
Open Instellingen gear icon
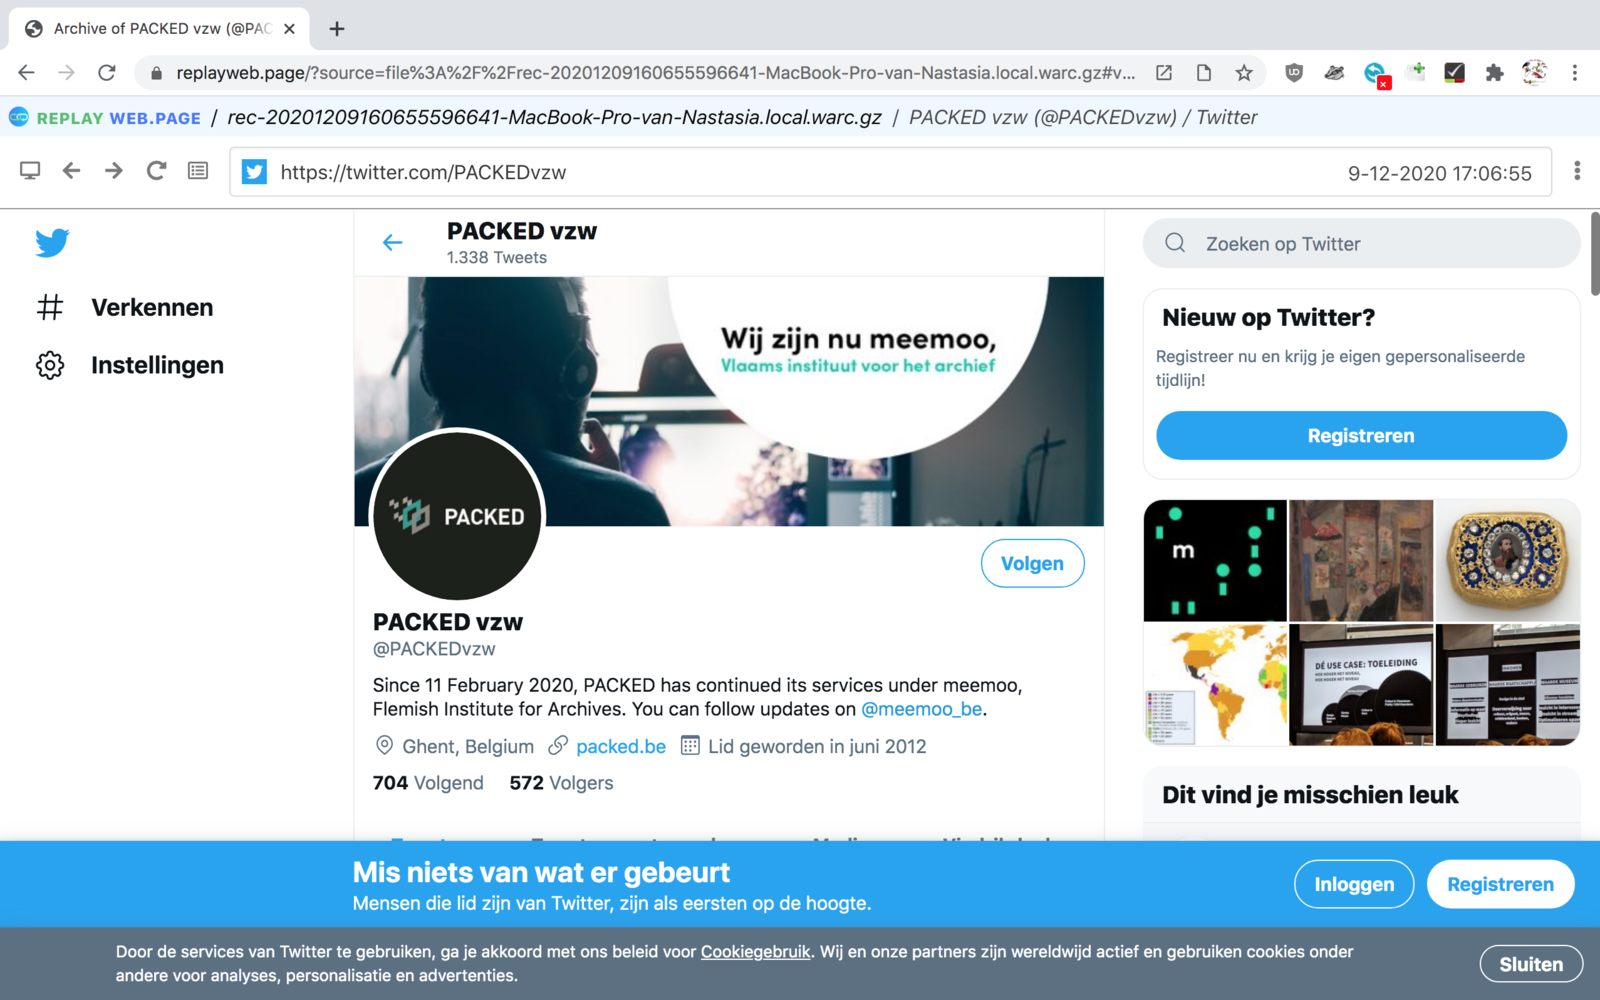click(50, 365)
